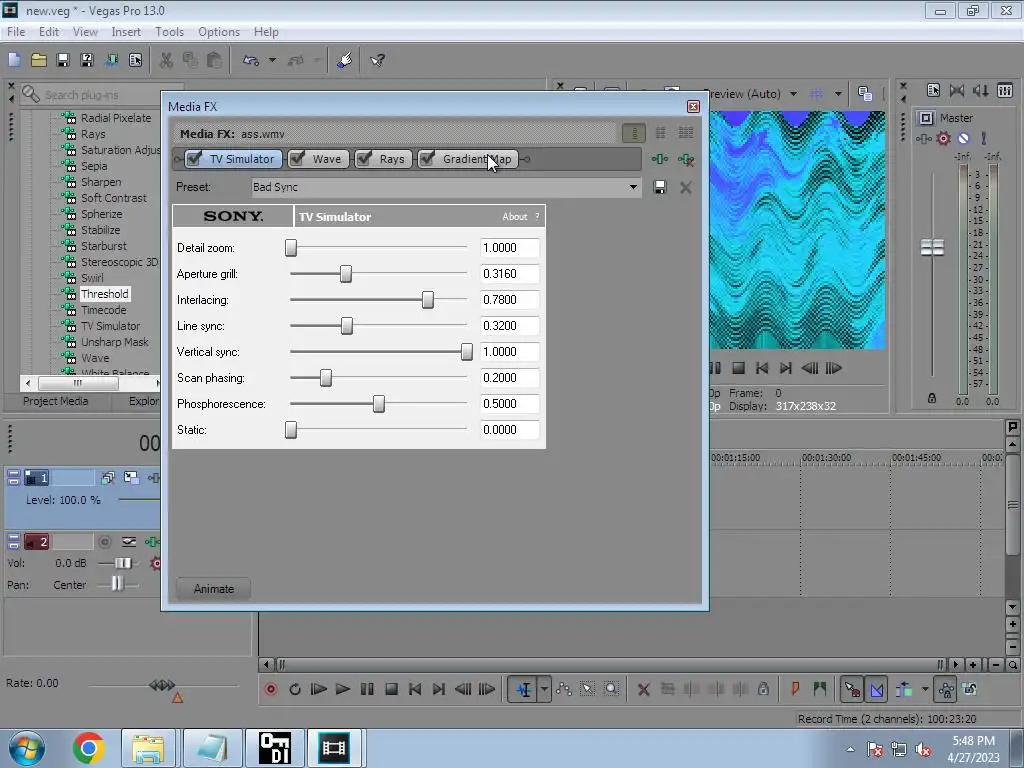Viewport: 1024px width, 768px height.
Task: Open the Edit menu
Action: [x=48, y=31]
